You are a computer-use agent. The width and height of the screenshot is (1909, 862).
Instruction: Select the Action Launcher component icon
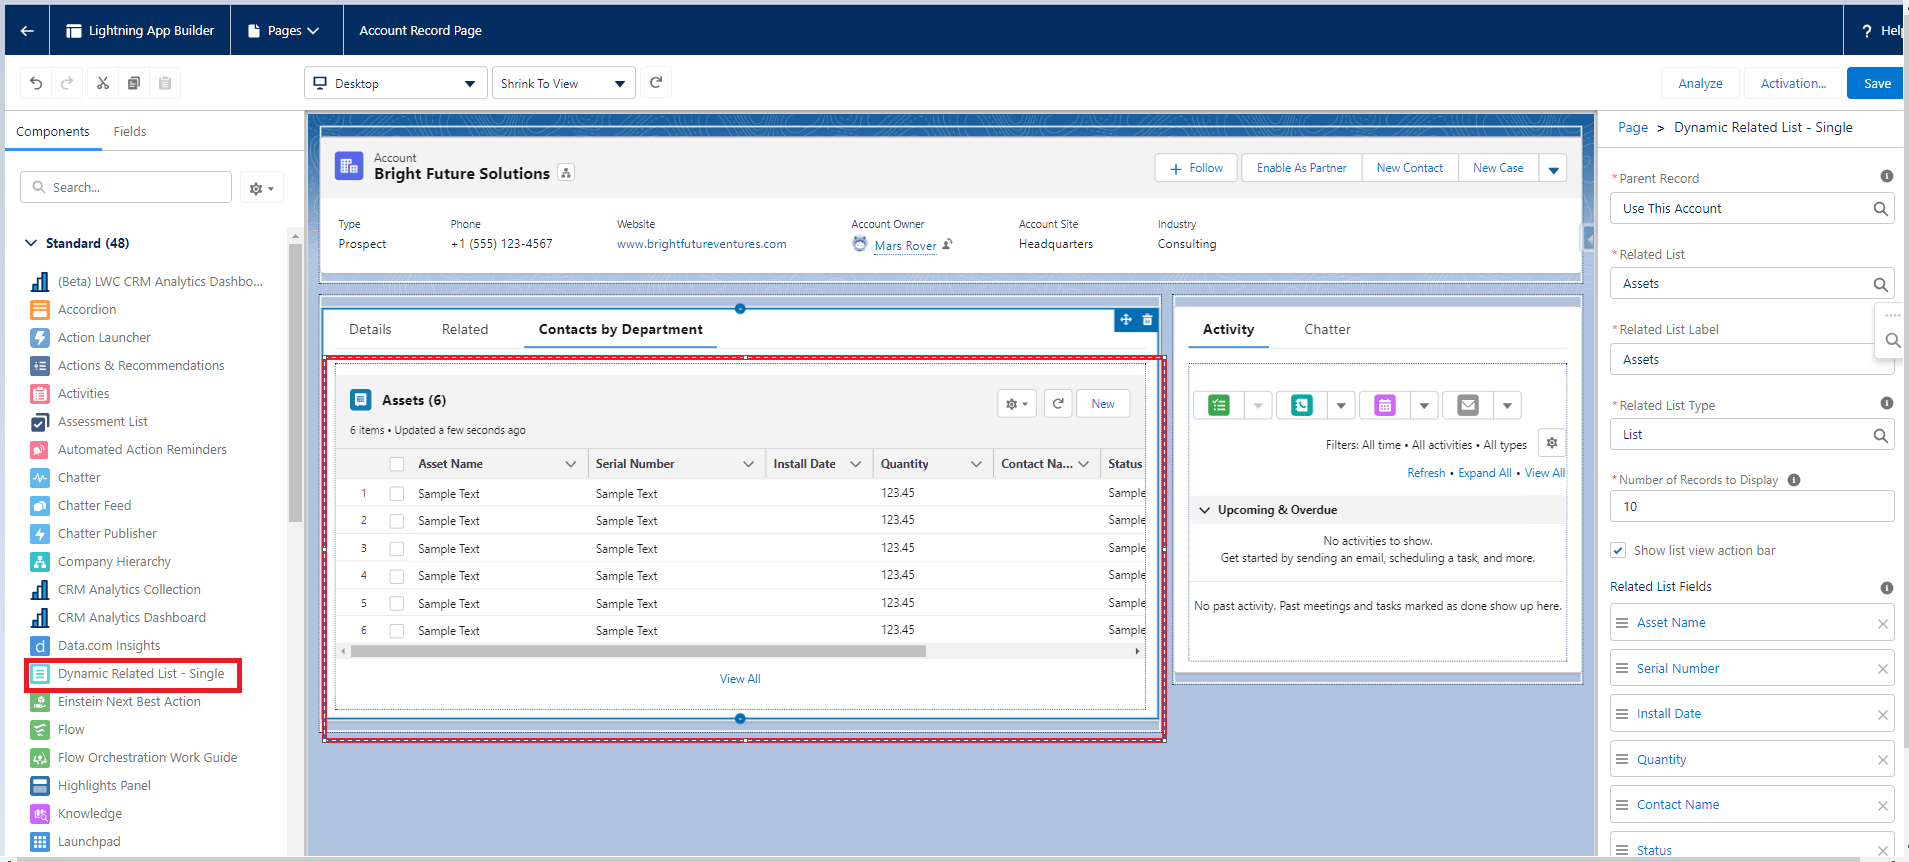[40, 338]
